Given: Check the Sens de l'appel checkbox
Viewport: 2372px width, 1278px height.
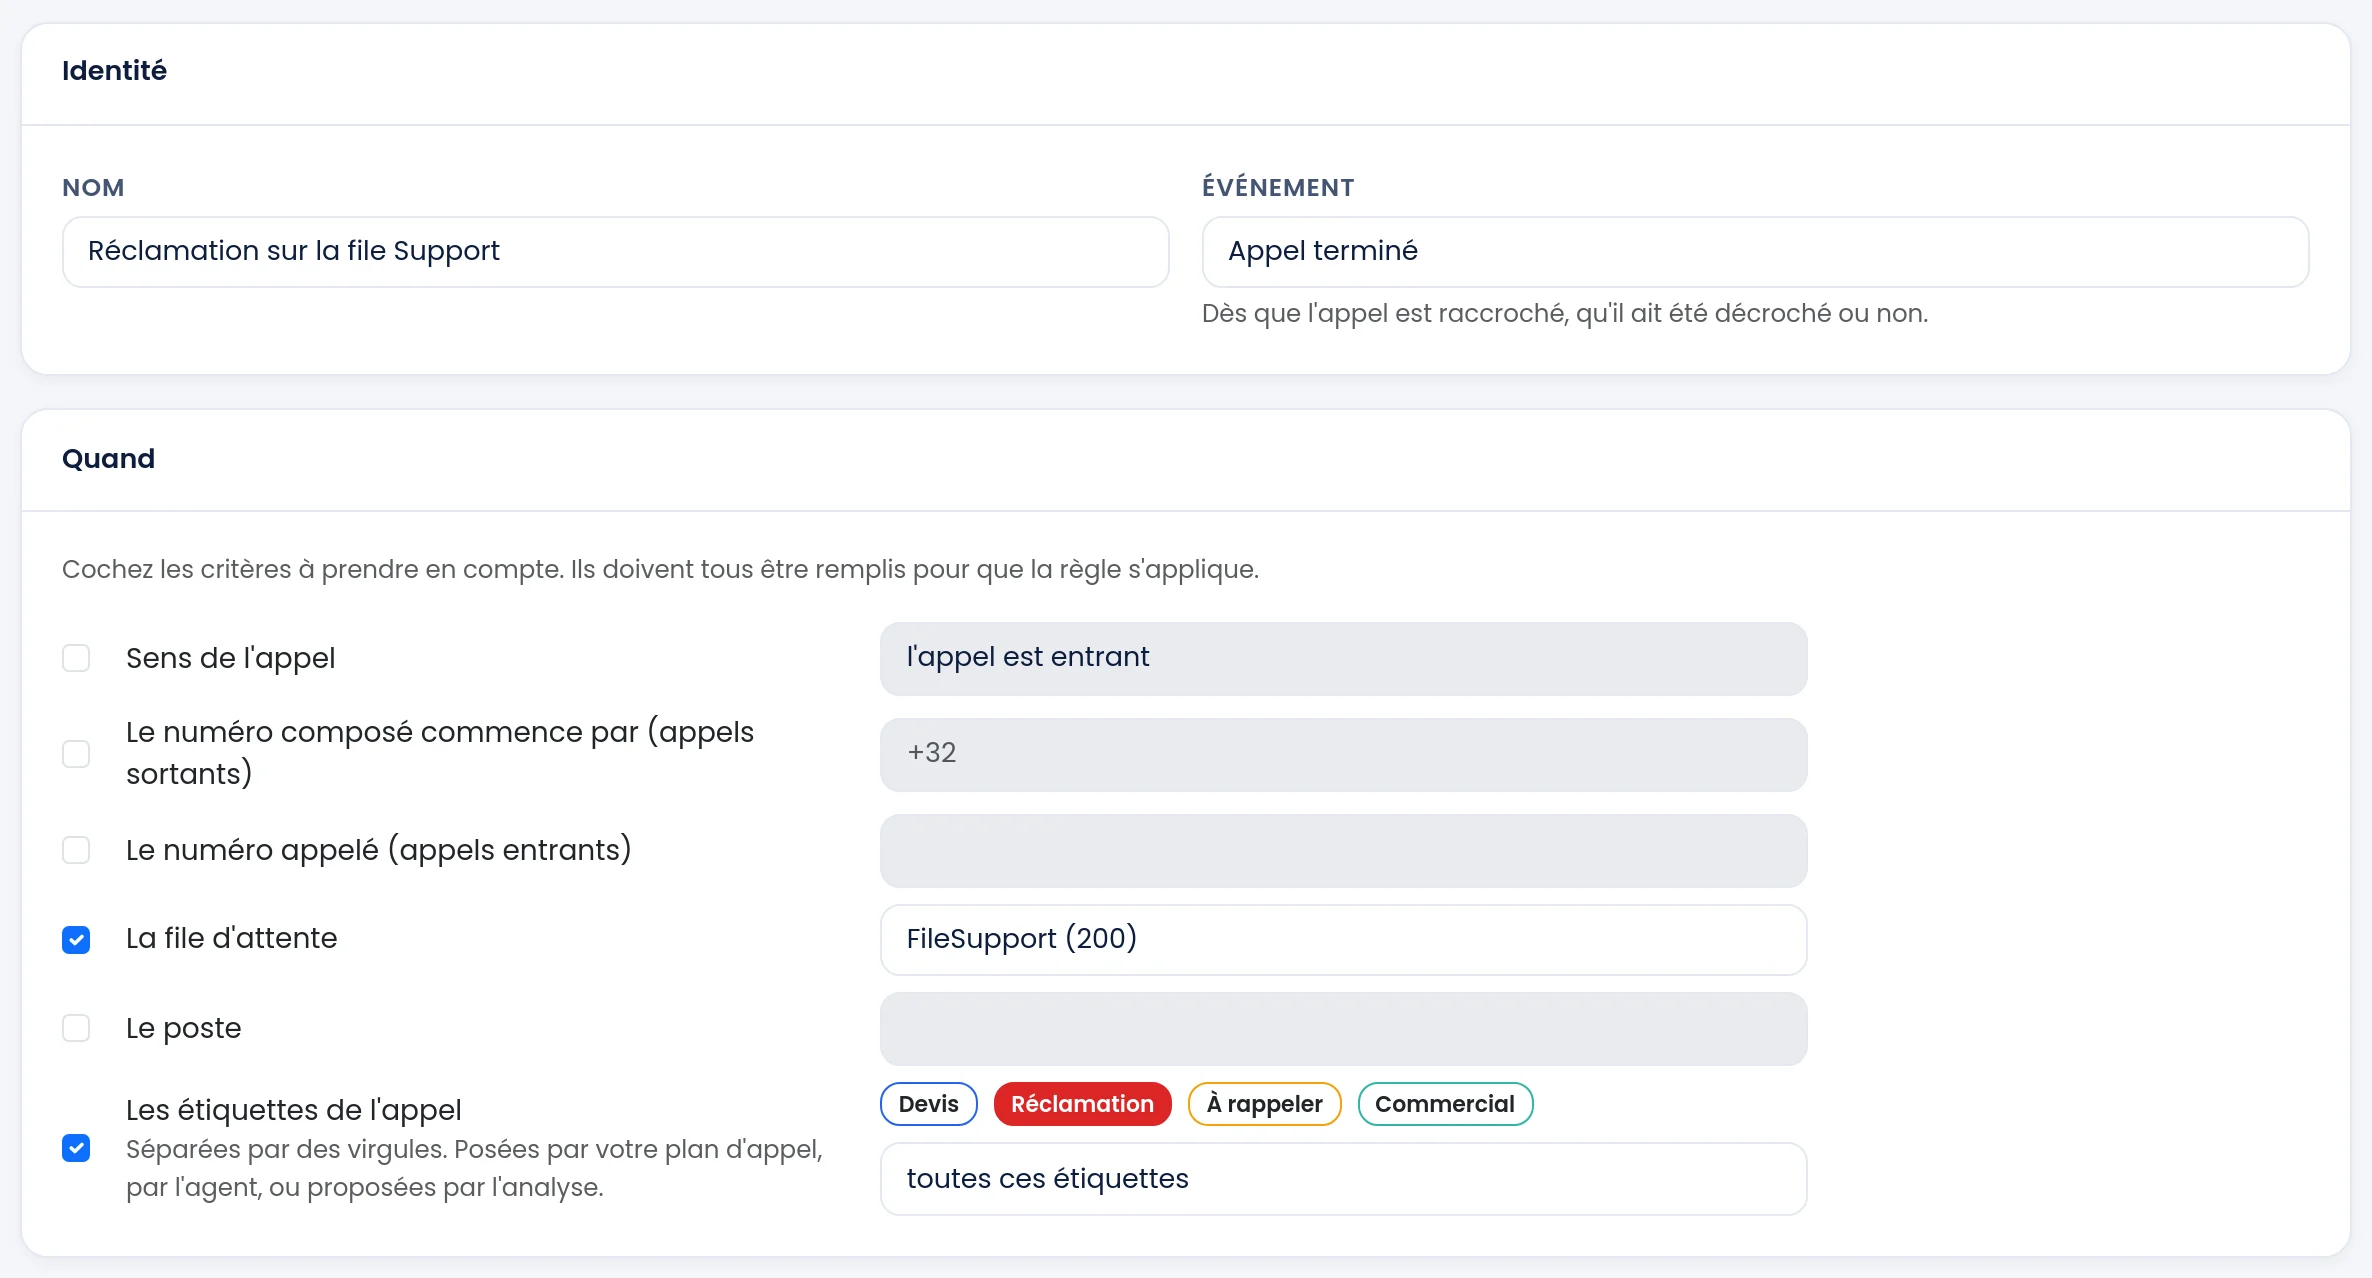Looking at the screenshot, I should (x=76, y=658).
